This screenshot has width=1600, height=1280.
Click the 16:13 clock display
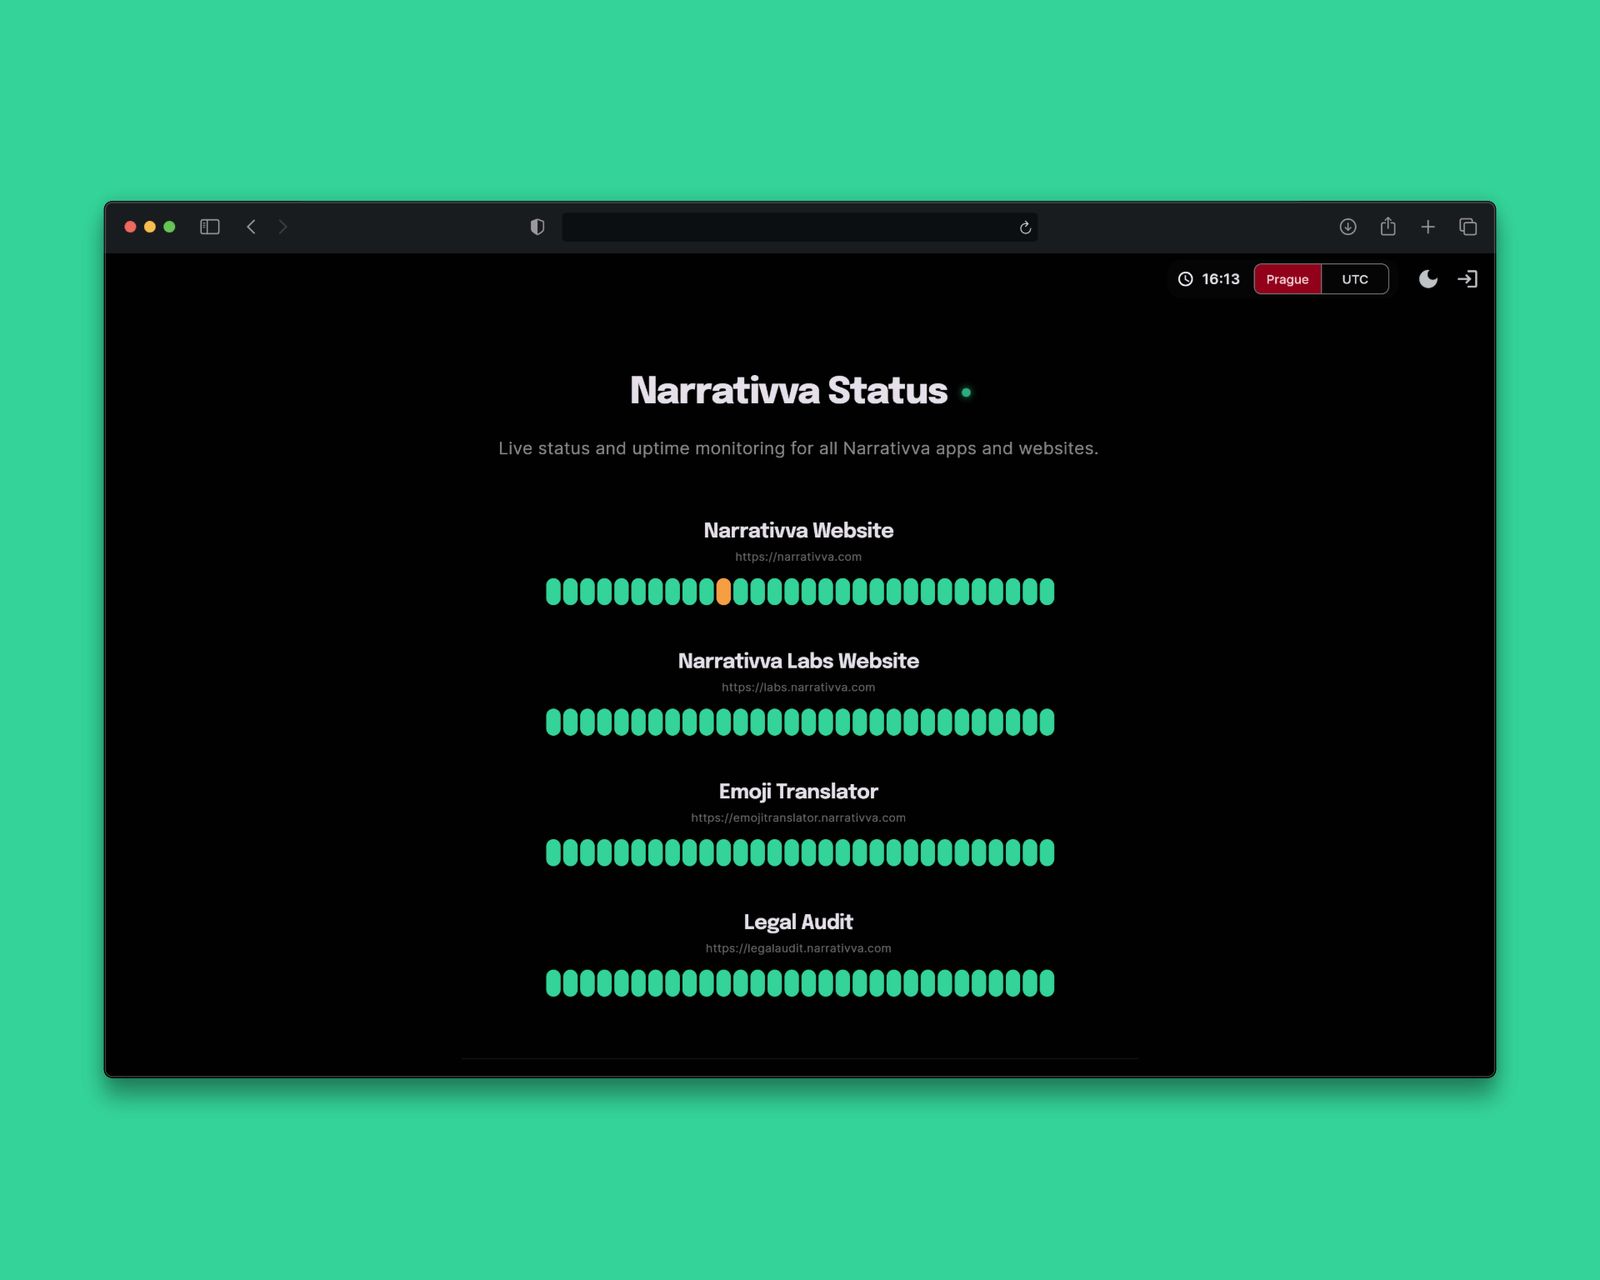[x=1209, y=279]
